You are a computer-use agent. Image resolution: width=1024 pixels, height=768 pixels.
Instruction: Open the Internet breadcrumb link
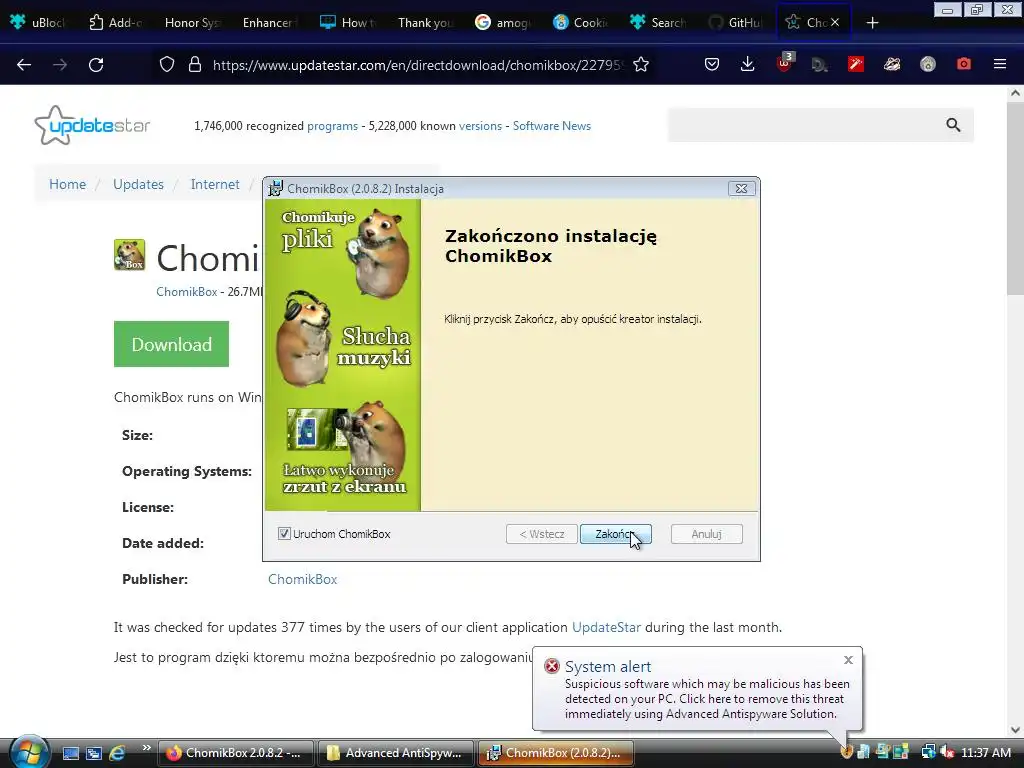(215, 184)
